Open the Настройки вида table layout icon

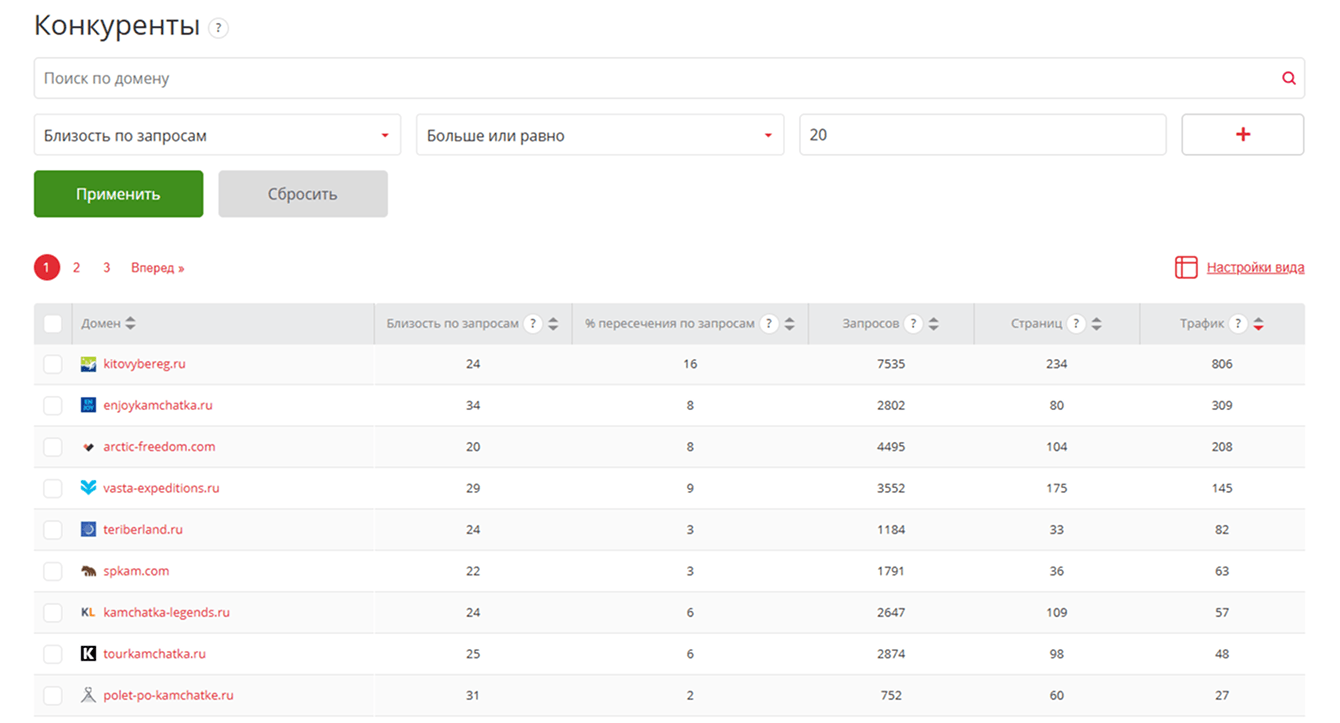point(1186,267)
